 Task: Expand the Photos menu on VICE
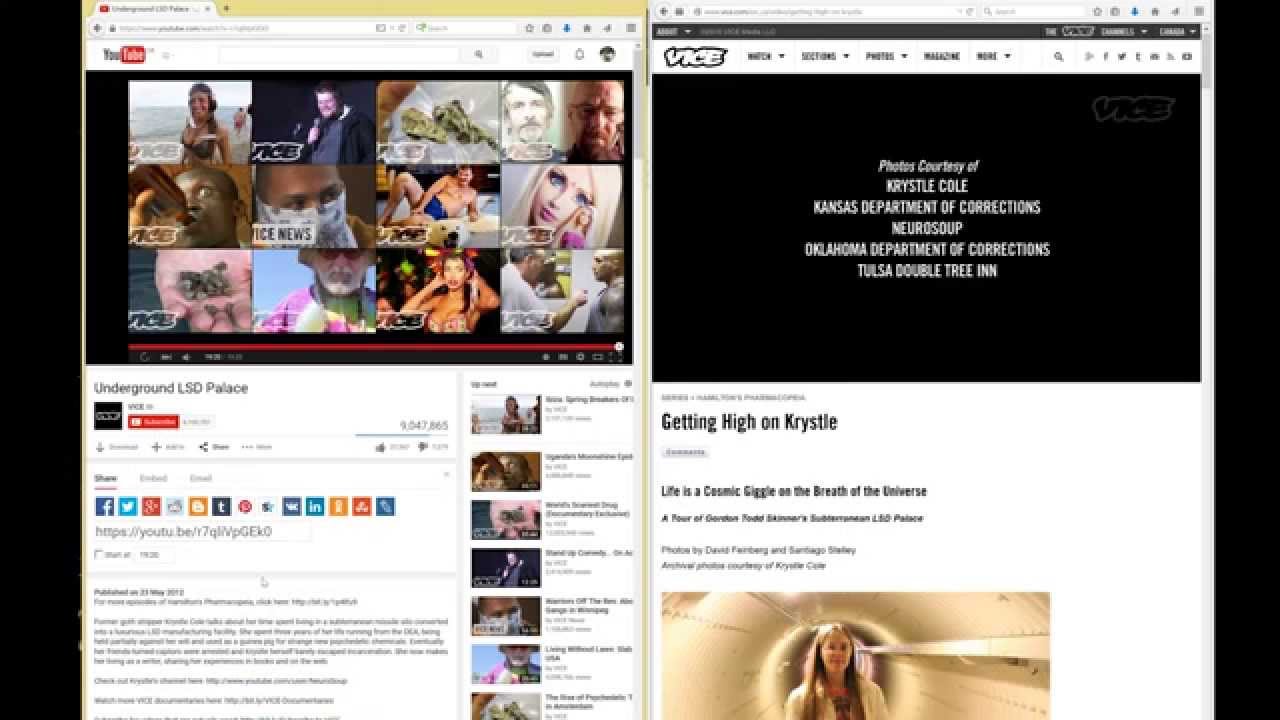point(886,57)
